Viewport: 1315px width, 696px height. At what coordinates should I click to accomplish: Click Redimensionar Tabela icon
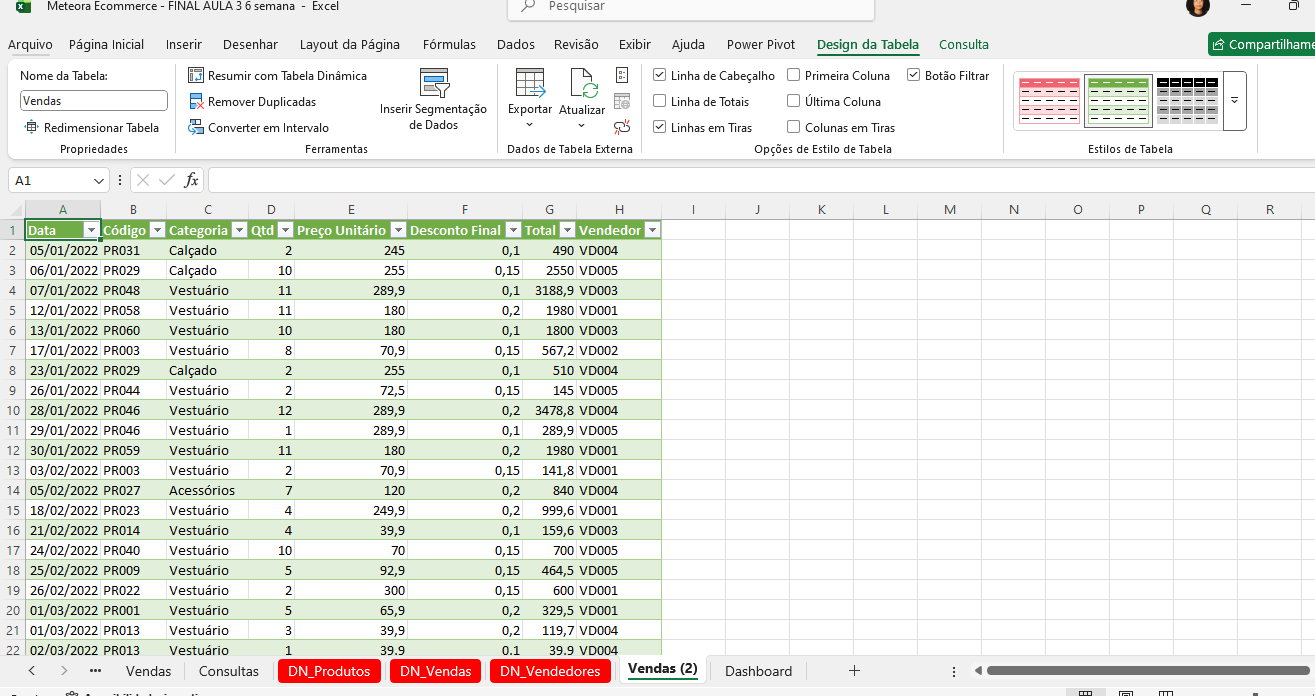point(31,128)
